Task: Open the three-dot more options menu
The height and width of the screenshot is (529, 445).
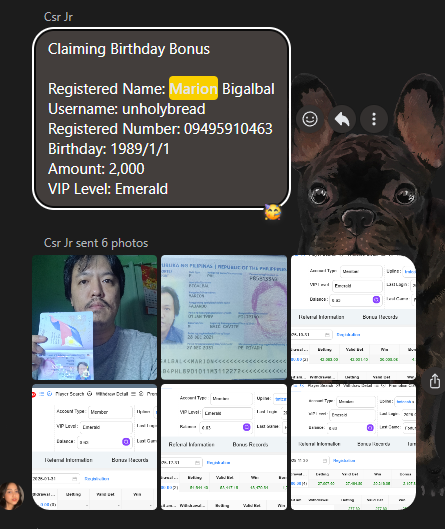Action: click(374, 119)
